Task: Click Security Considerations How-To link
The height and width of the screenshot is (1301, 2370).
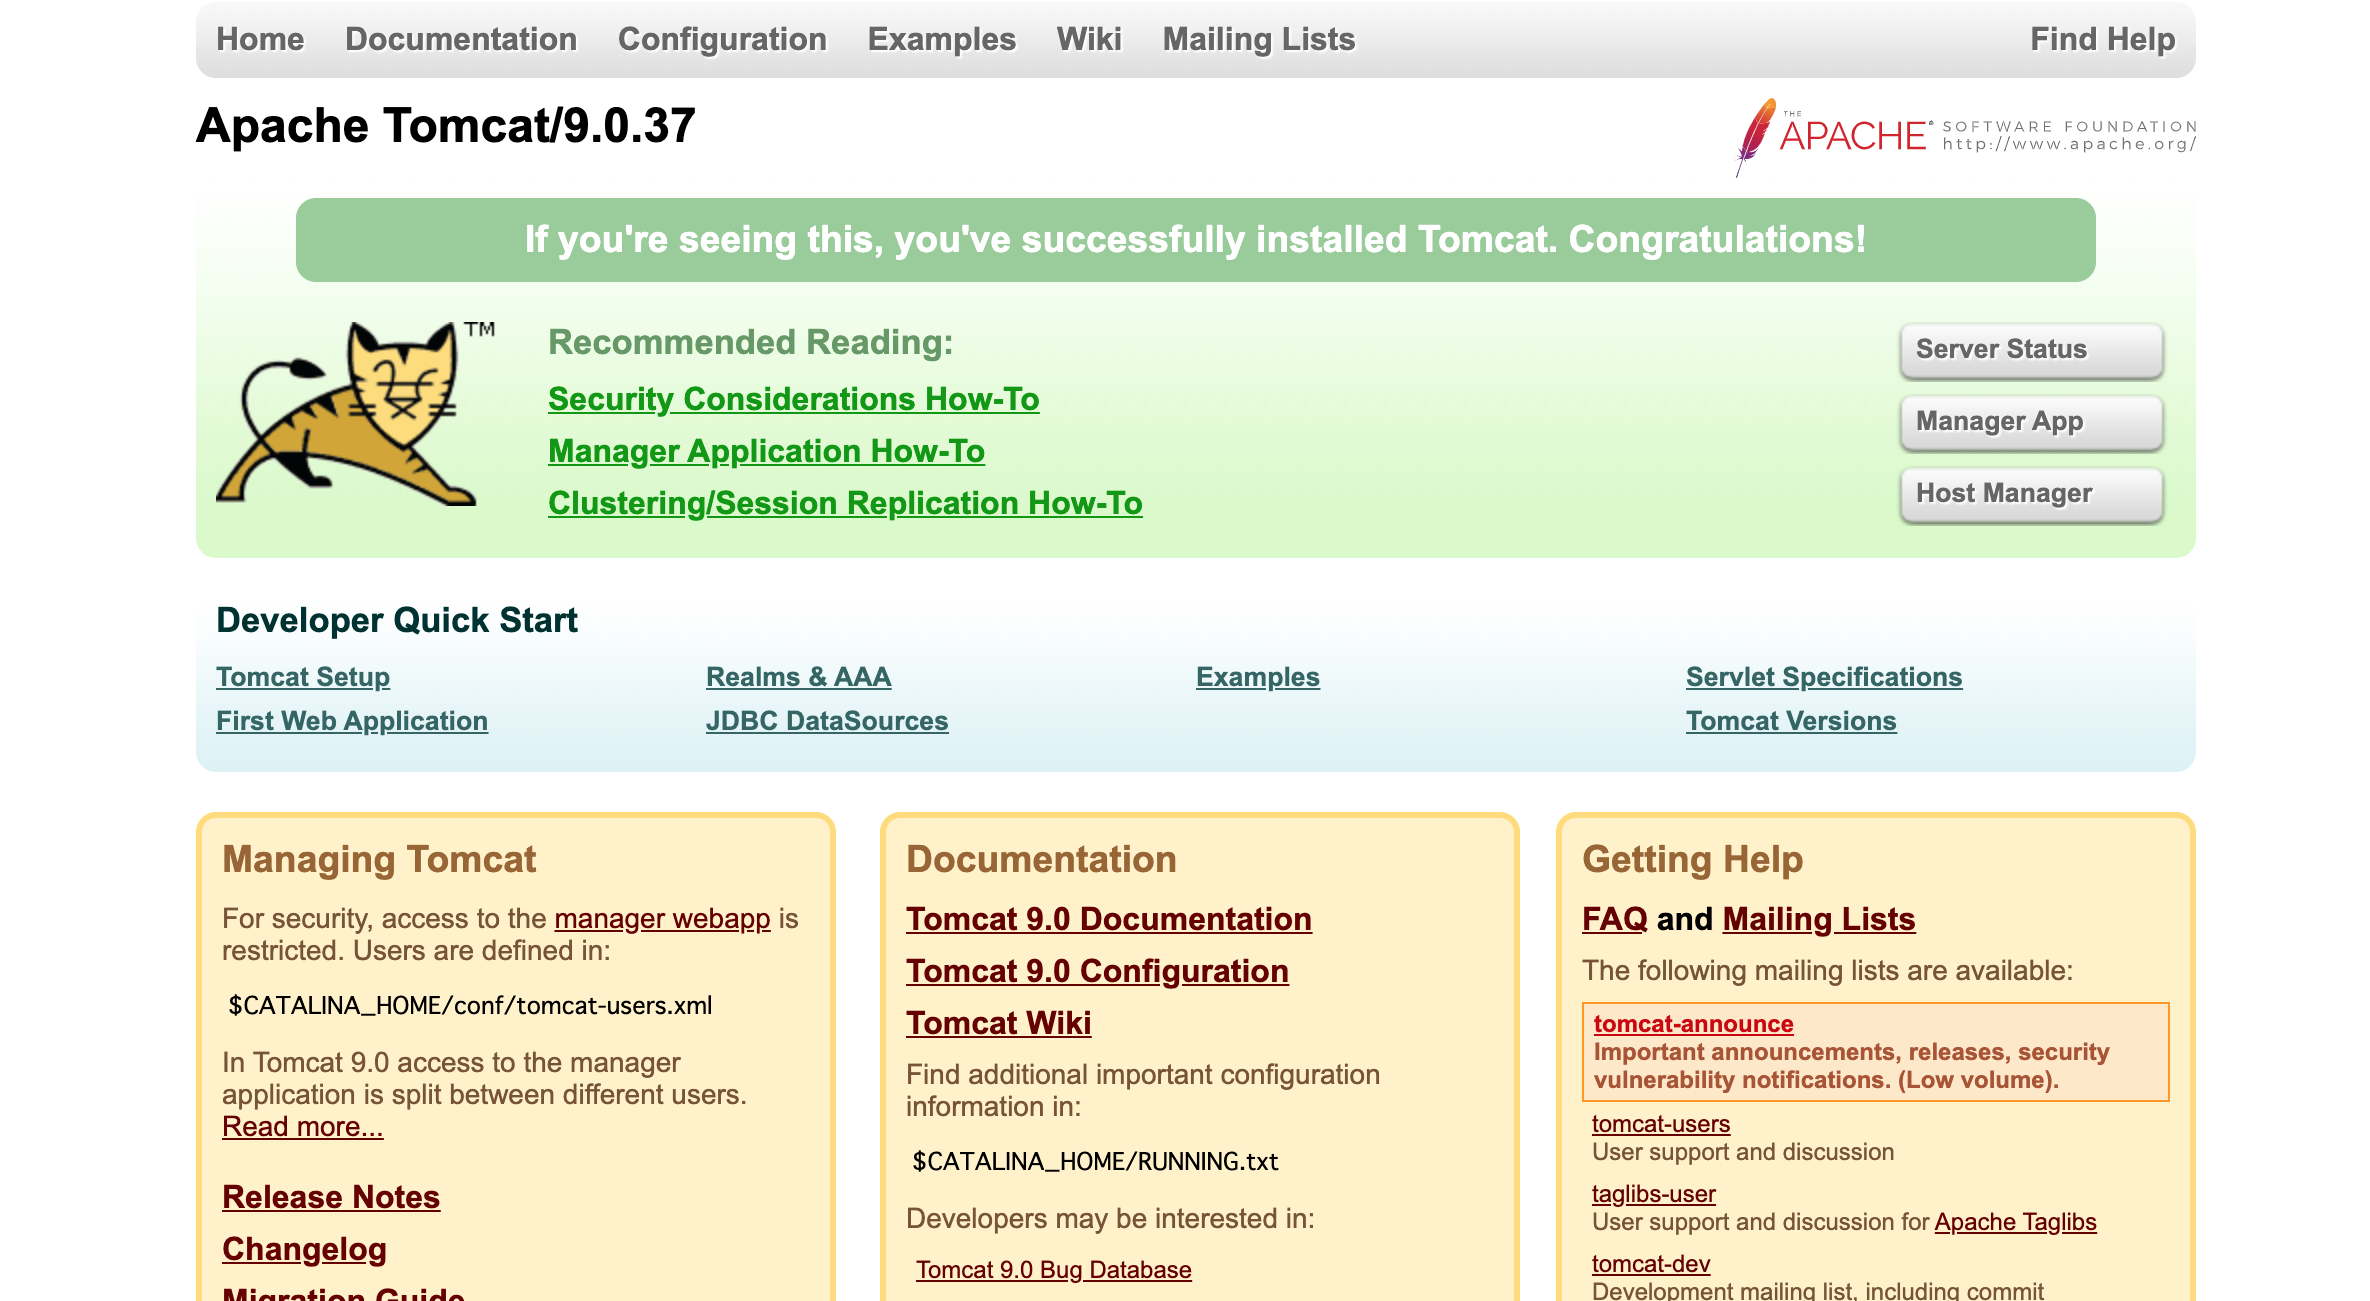Action: 796,399
